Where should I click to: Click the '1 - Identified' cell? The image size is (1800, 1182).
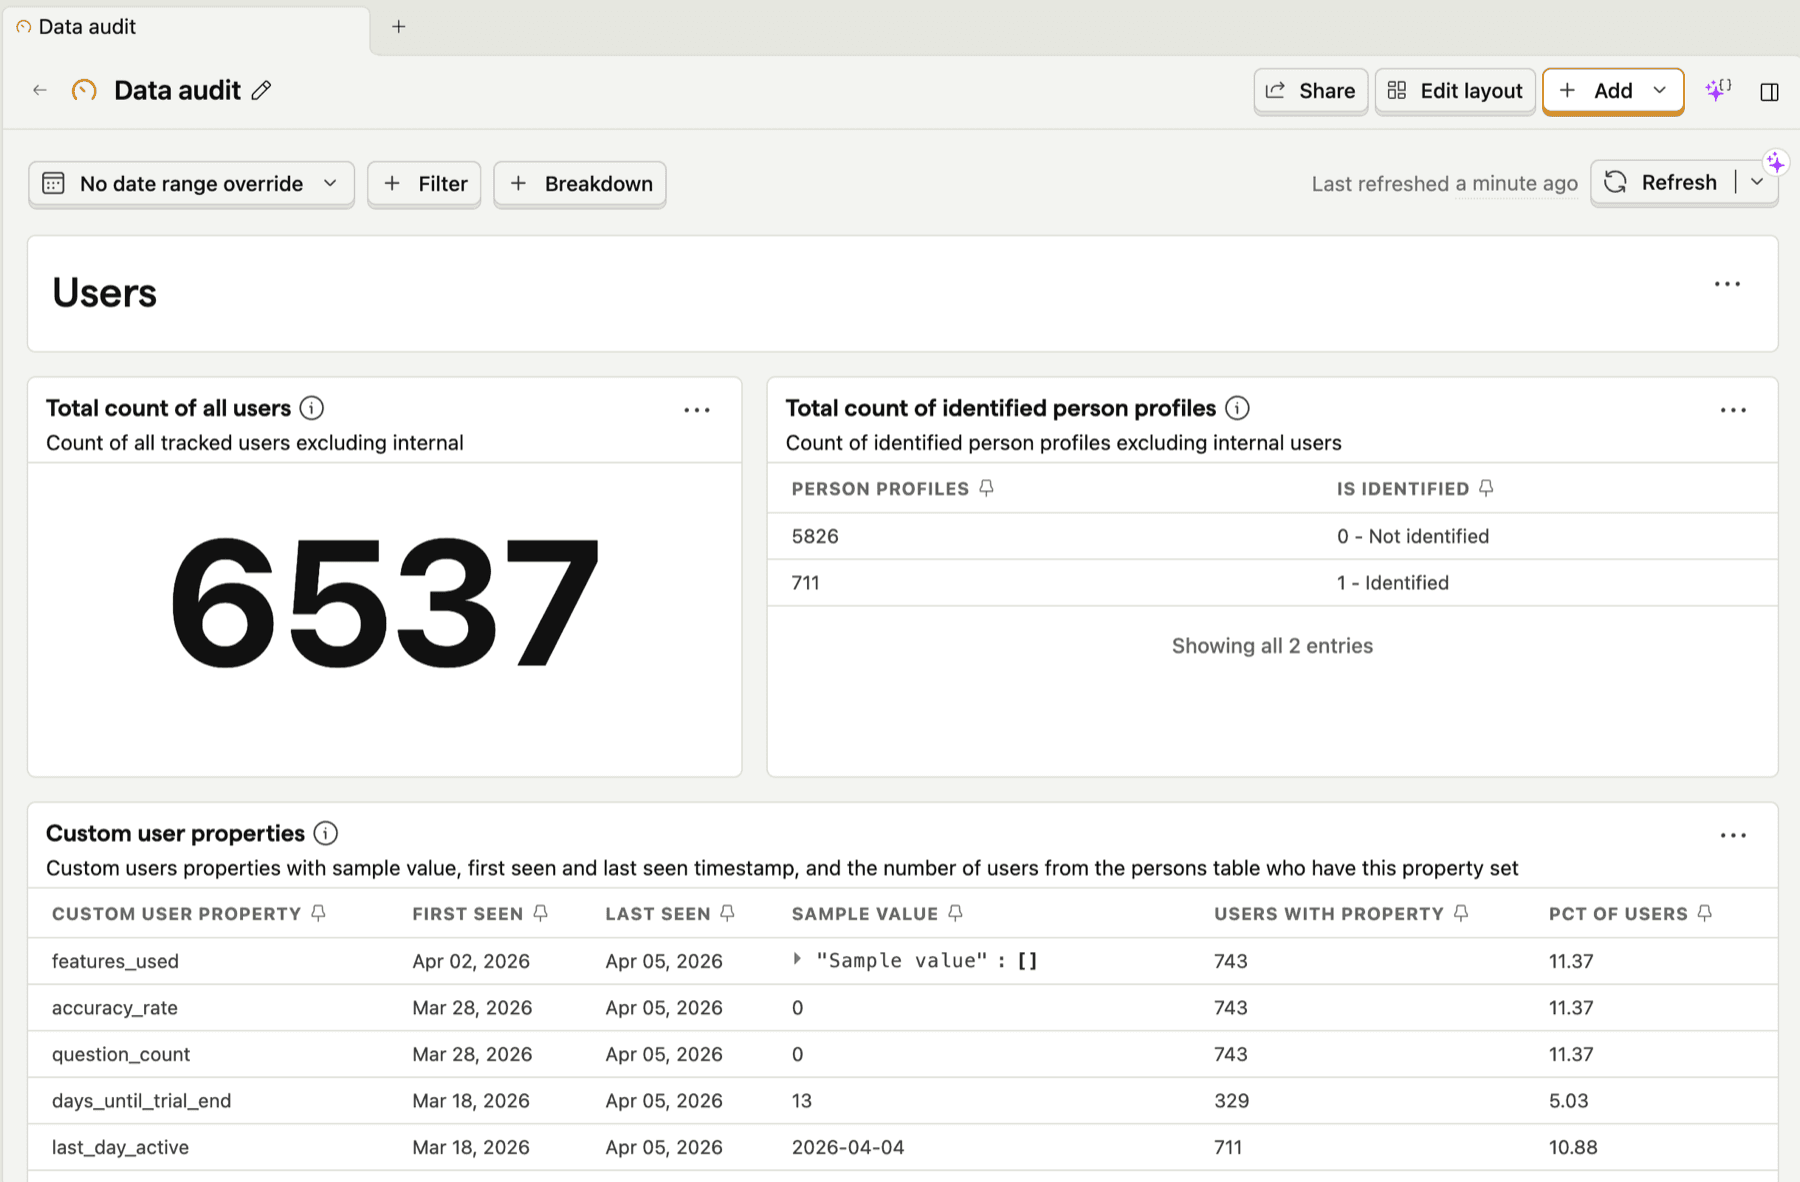(x=1392, y=583)
